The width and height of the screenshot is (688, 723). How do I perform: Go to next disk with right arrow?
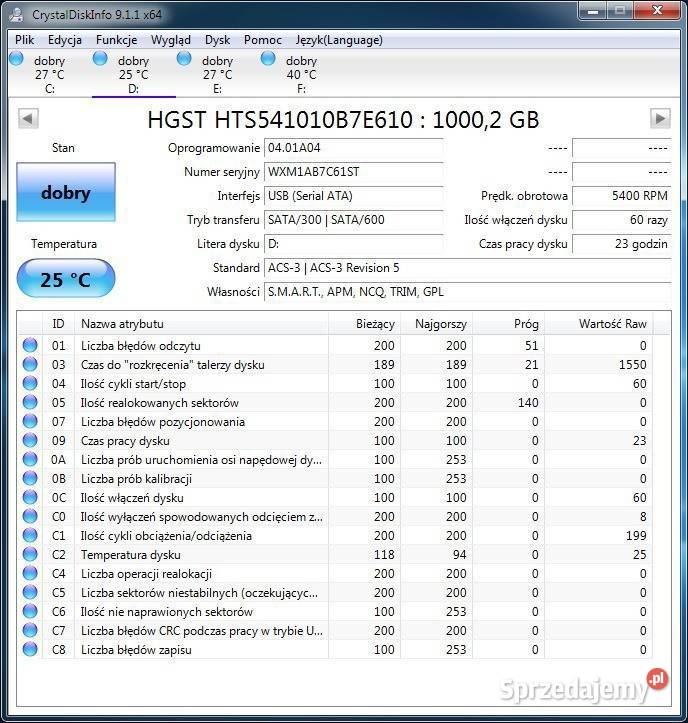tap(659, 119)
